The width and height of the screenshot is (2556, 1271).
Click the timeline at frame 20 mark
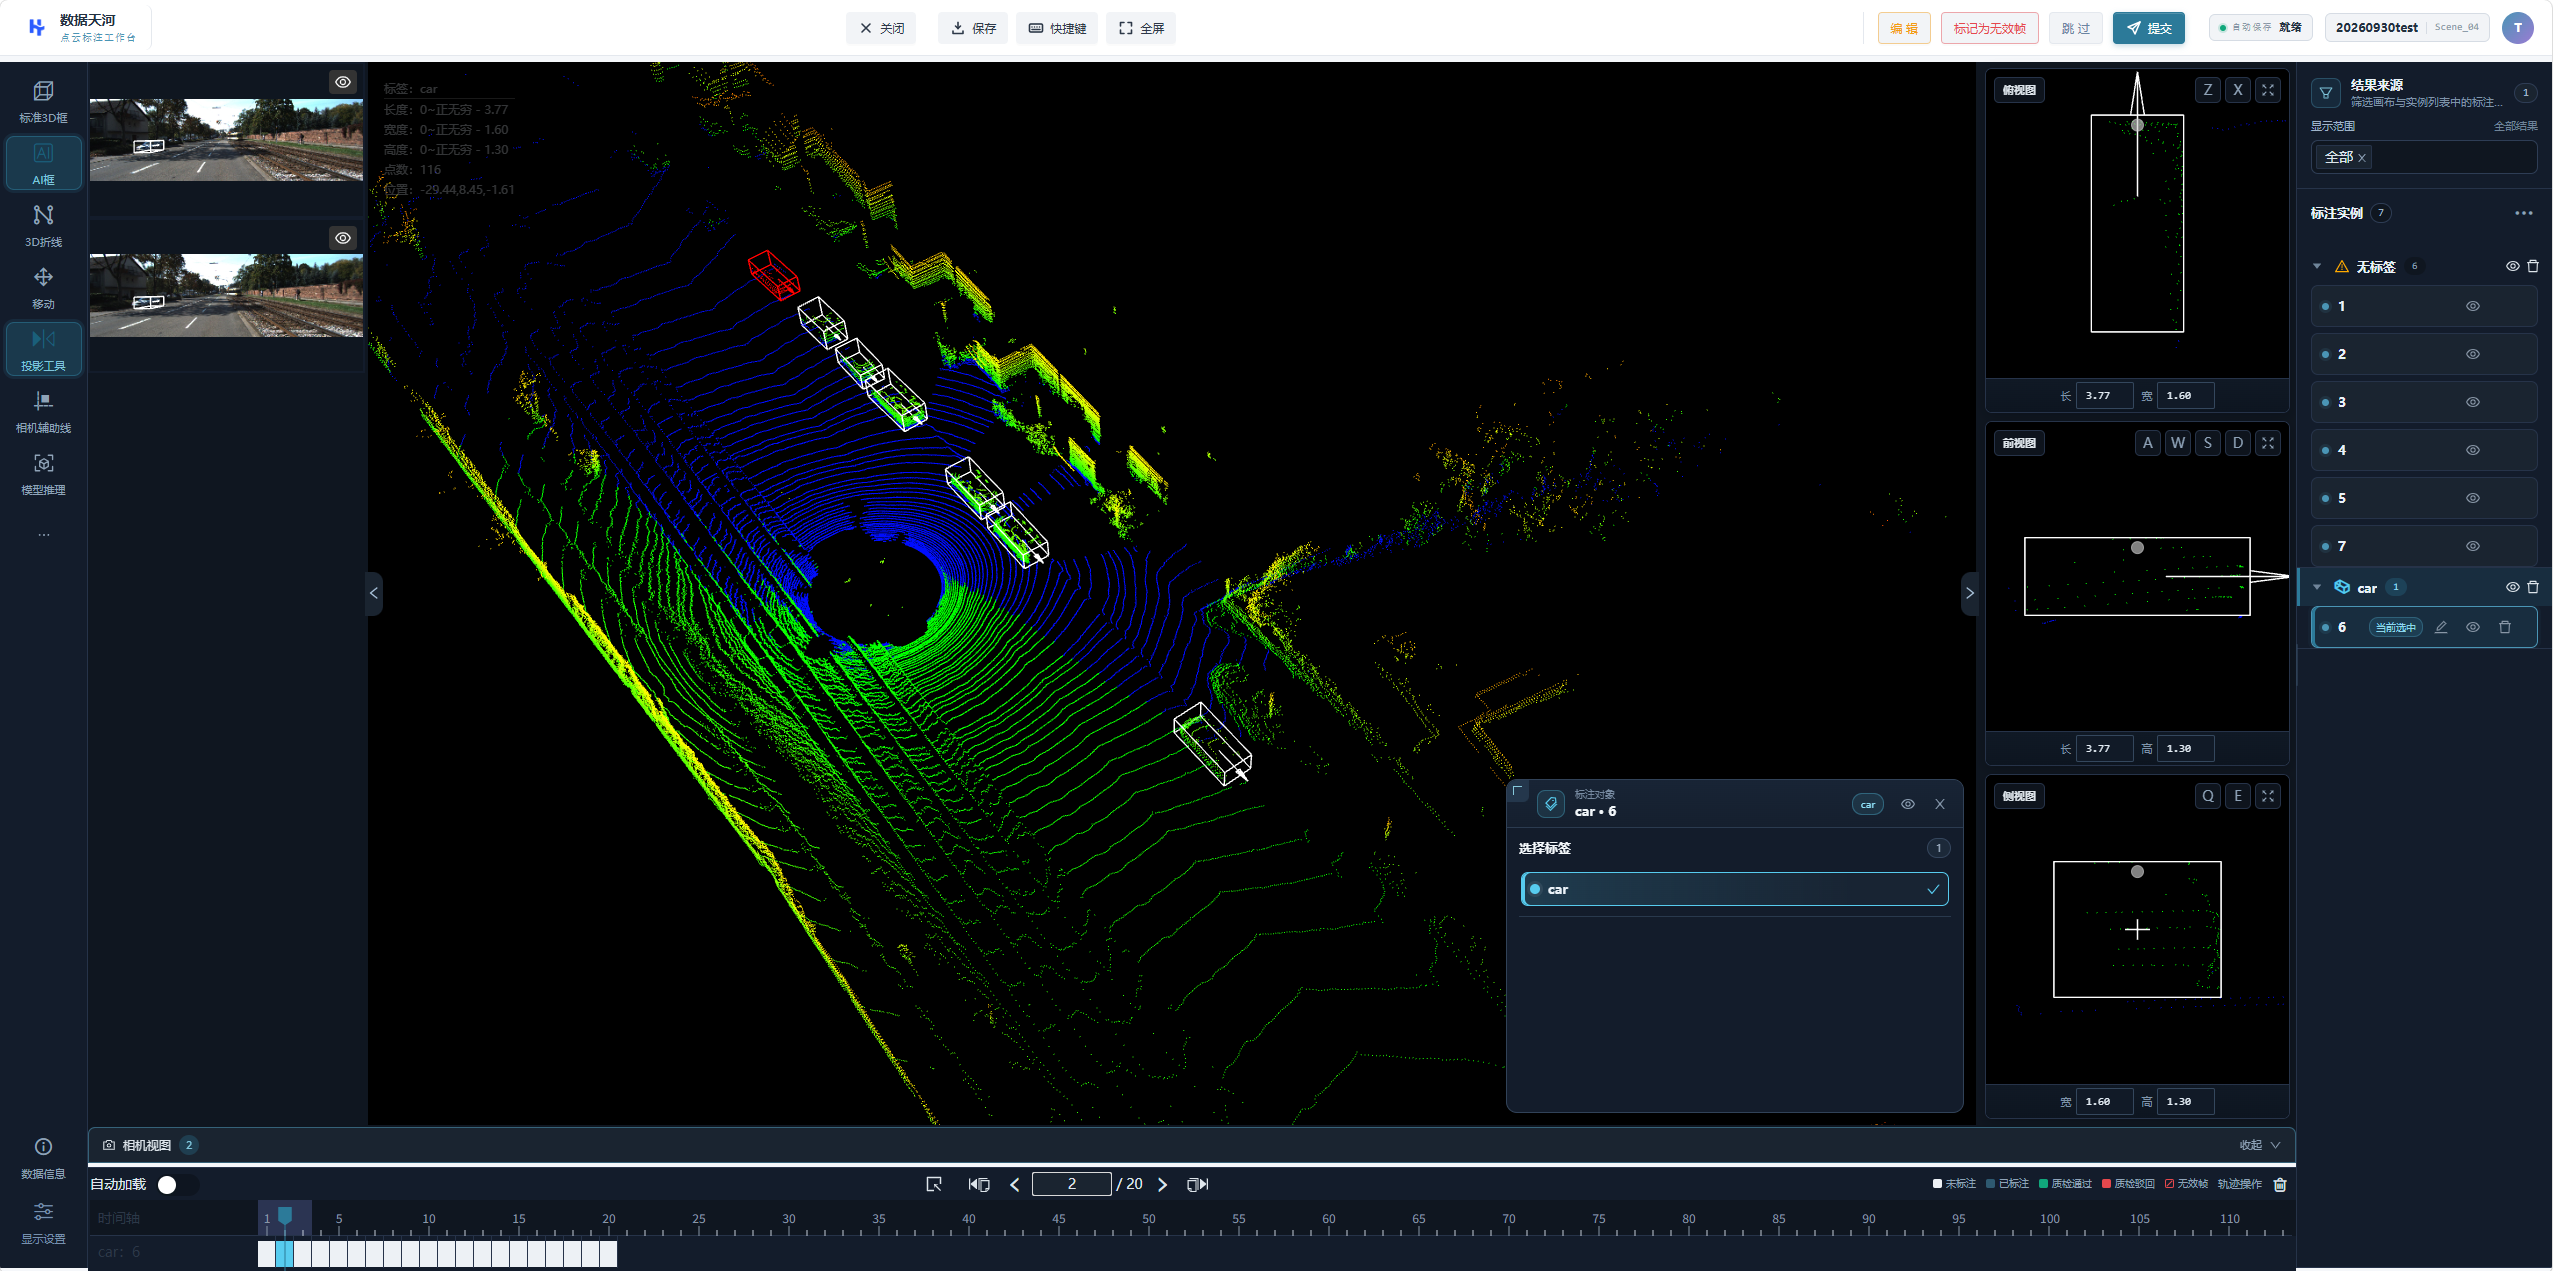pyautogui.click(x=608, y=1219)
